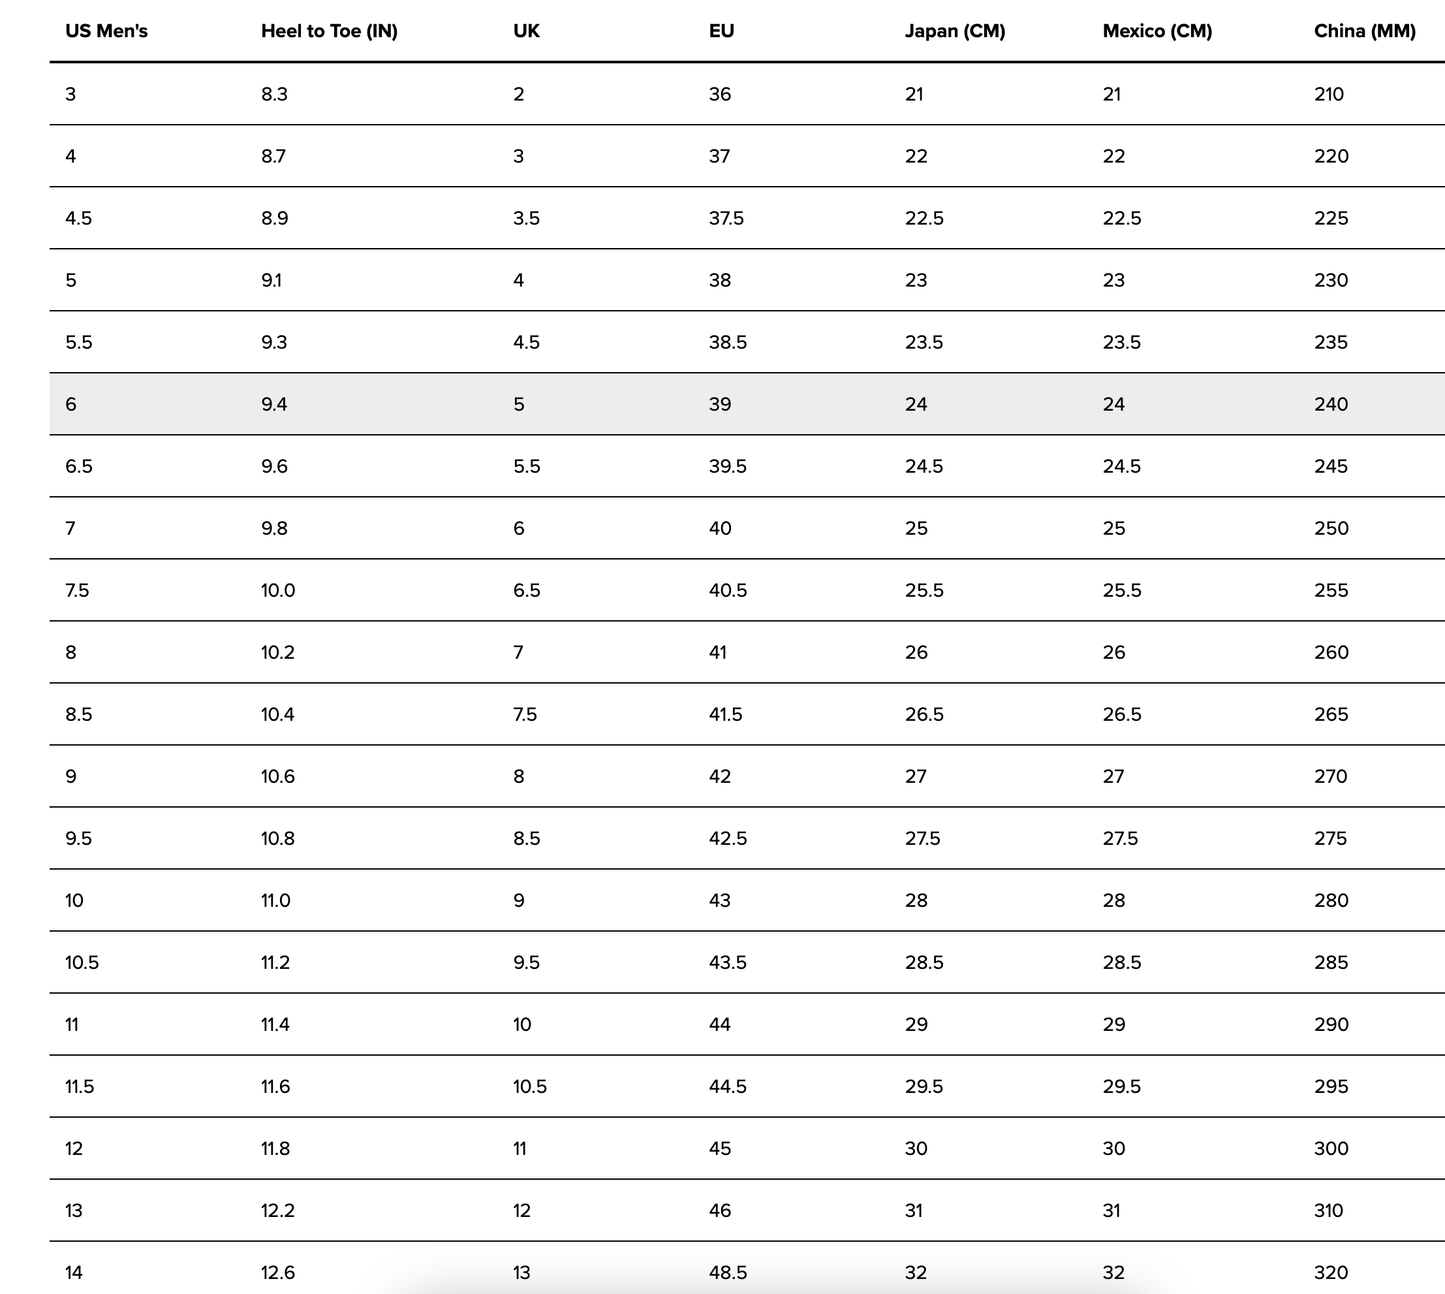Click UK size 10.5 cell
Screen dimensions: 1445x1294
click(530, 1086)
